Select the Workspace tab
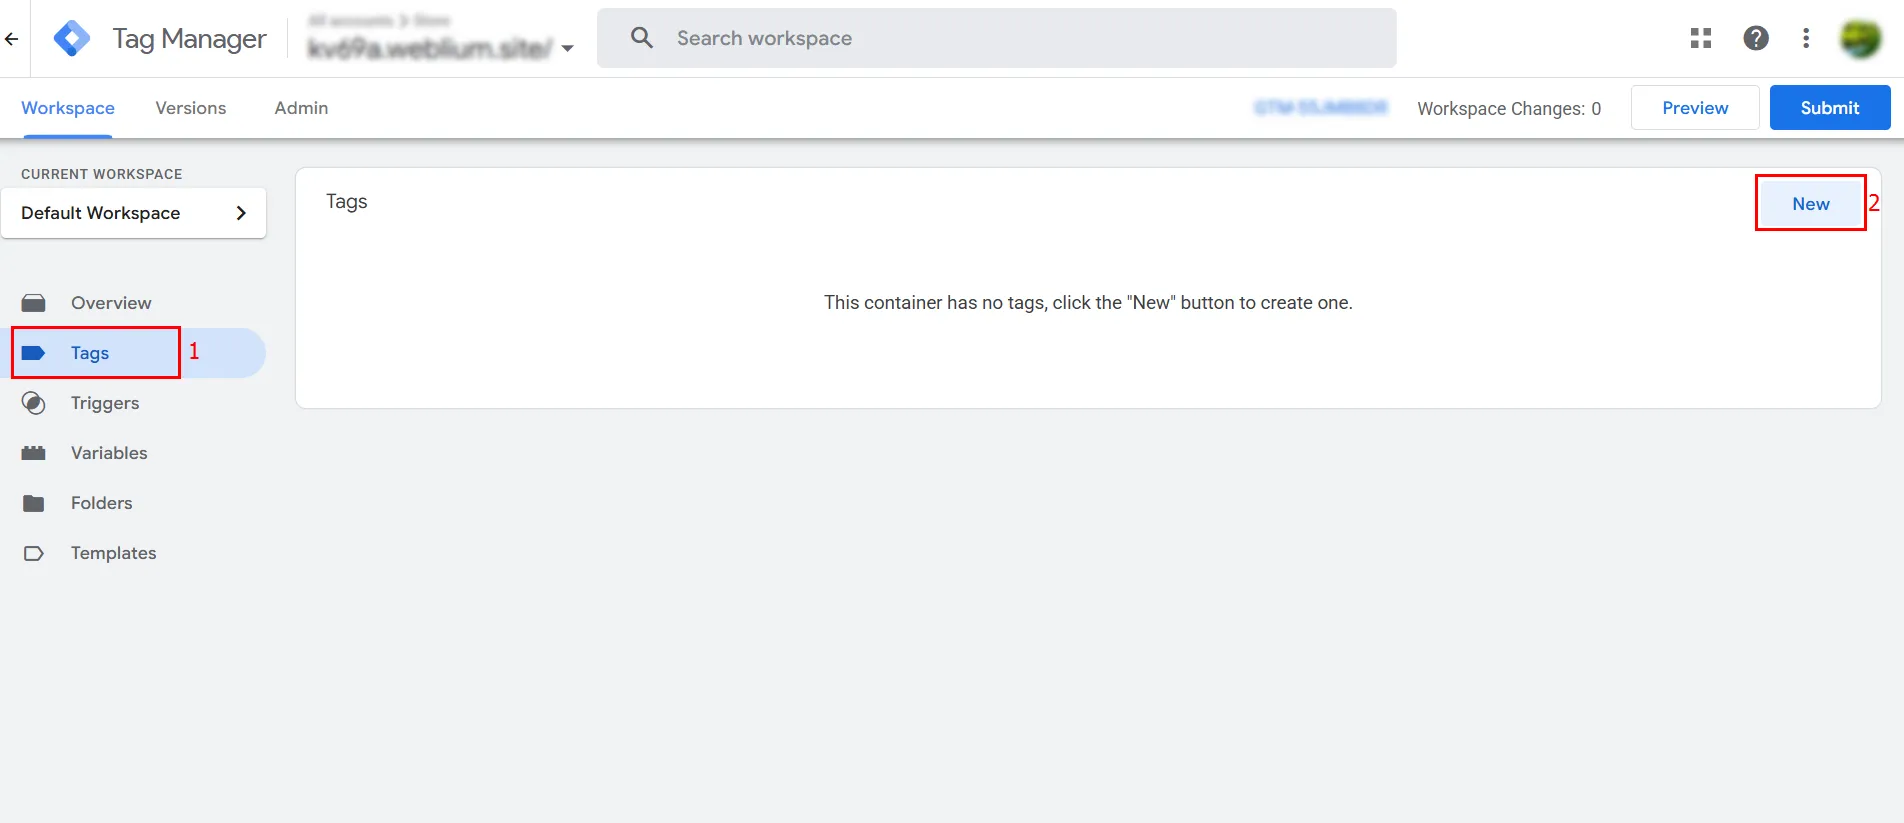 click(68, 108)
